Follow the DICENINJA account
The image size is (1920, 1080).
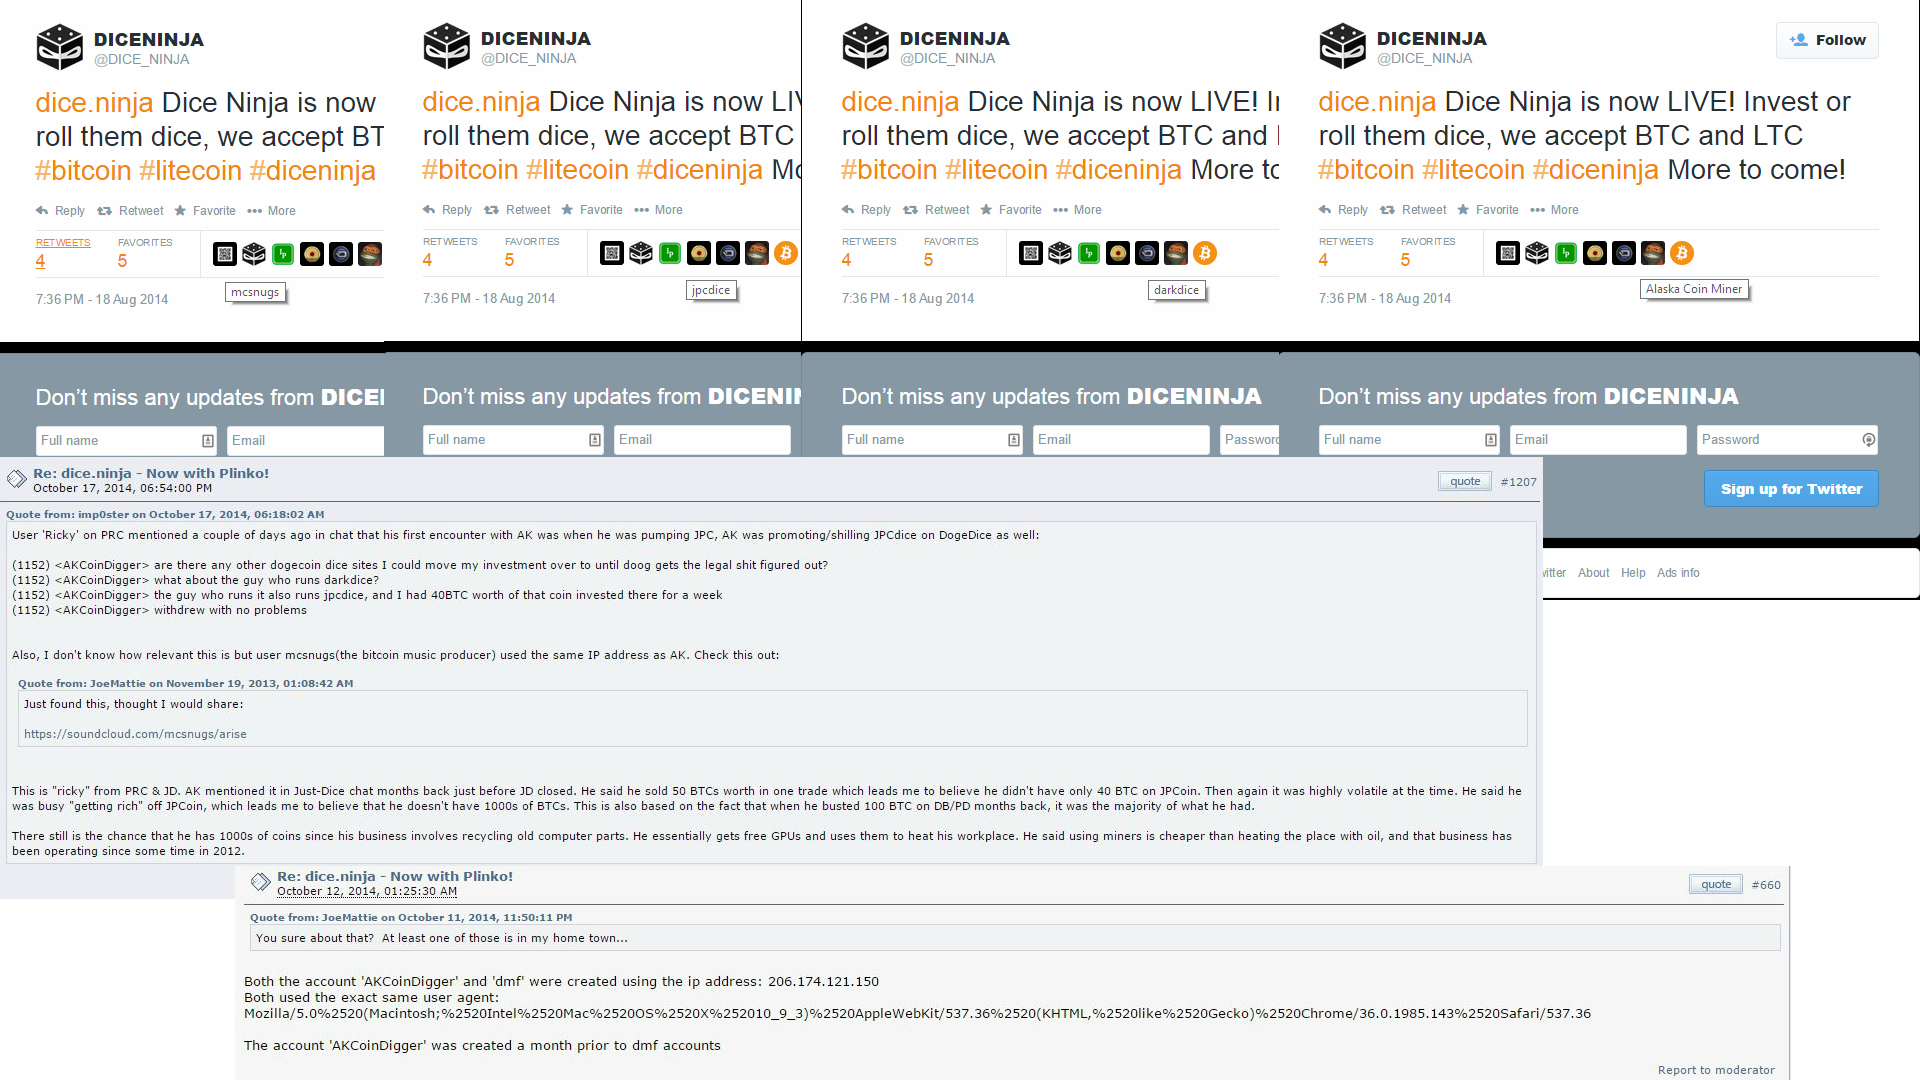click(x=1827, y=40)
